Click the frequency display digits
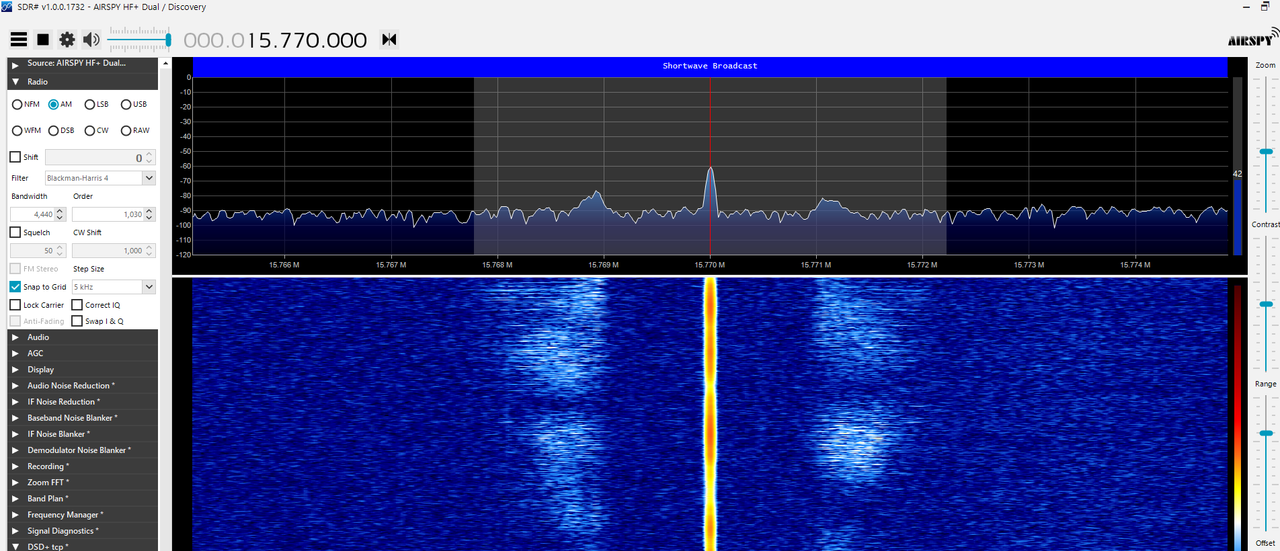 coord(275,40)
